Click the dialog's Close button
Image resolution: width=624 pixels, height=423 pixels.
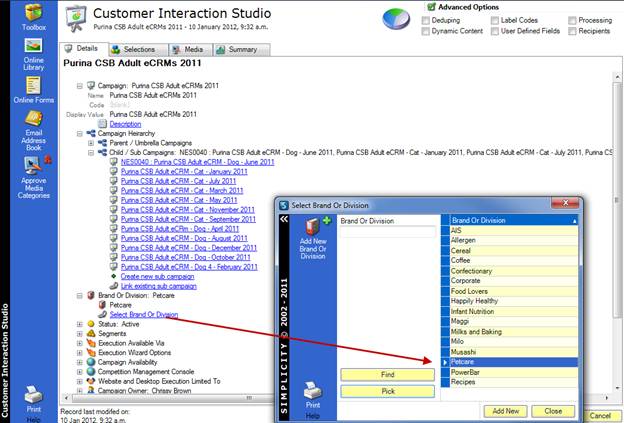[553, 411]
